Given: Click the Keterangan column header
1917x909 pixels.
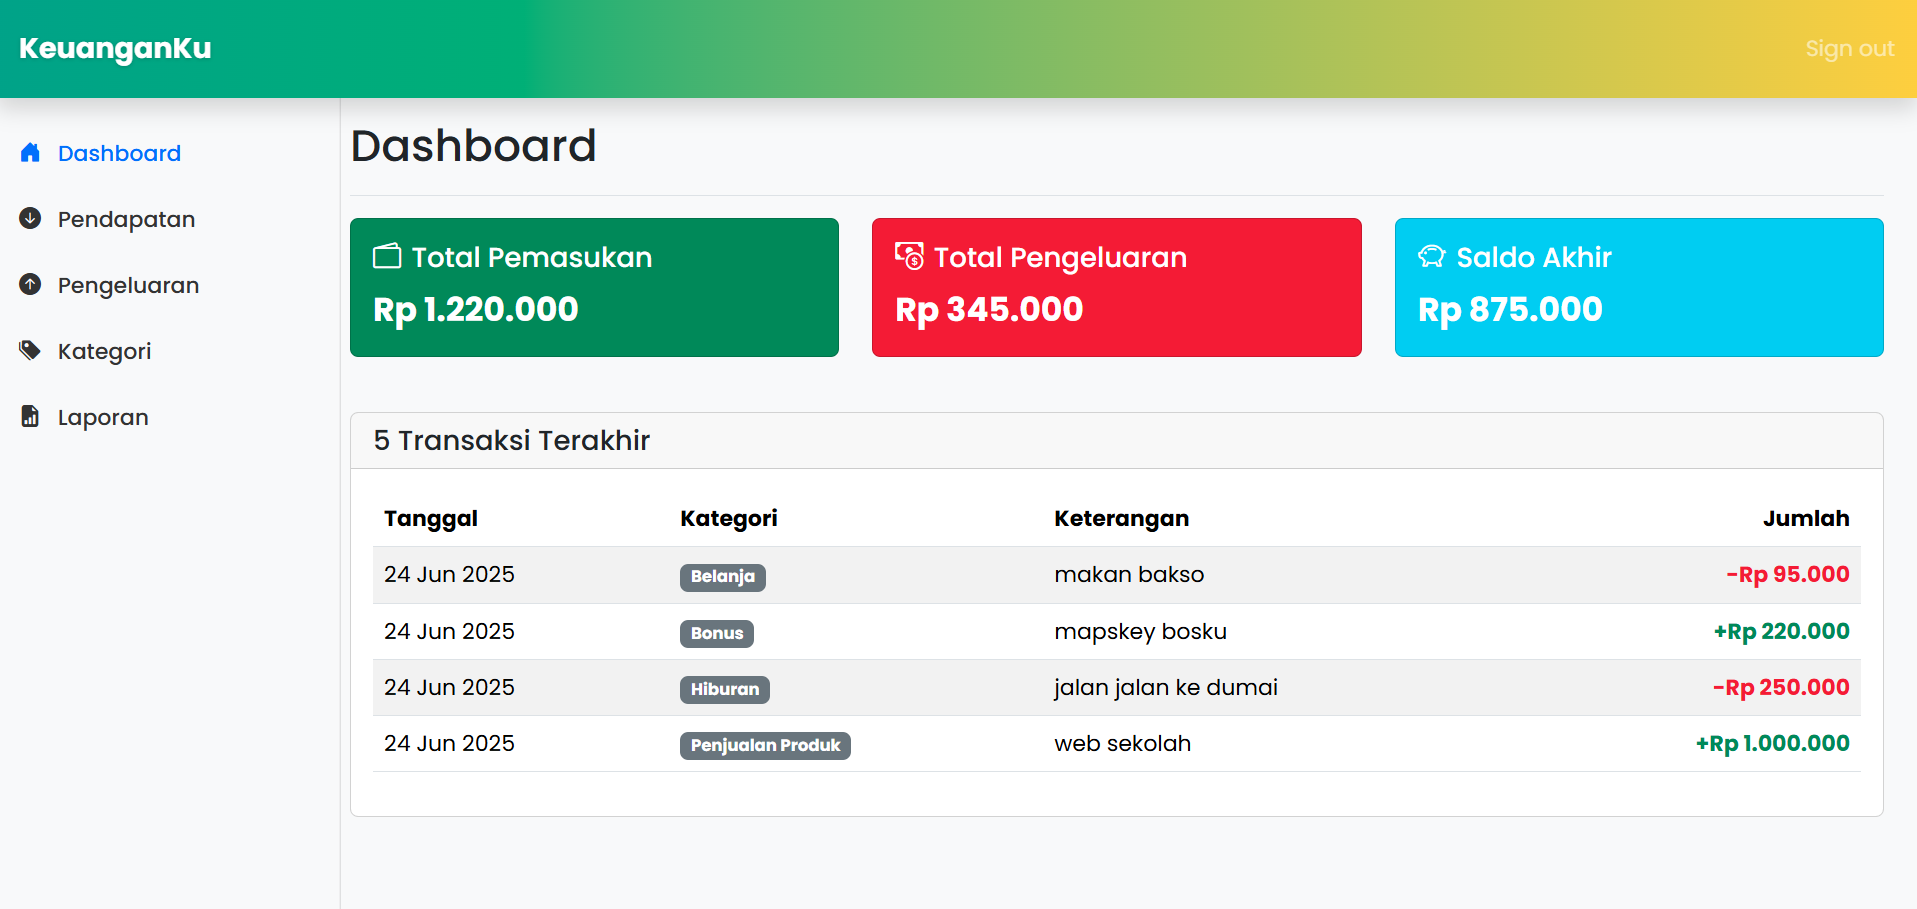Looking at the screenshot, I should pos(1121,518).
